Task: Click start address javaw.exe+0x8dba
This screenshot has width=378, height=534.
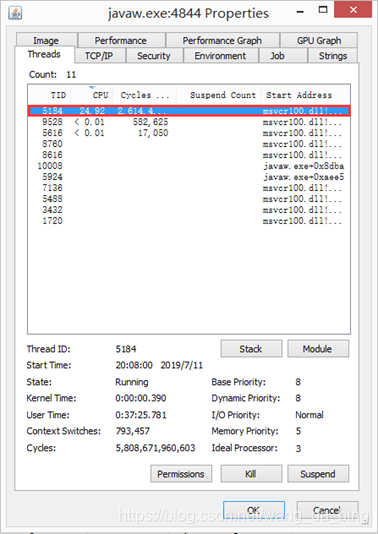Action: pos(303,166)
